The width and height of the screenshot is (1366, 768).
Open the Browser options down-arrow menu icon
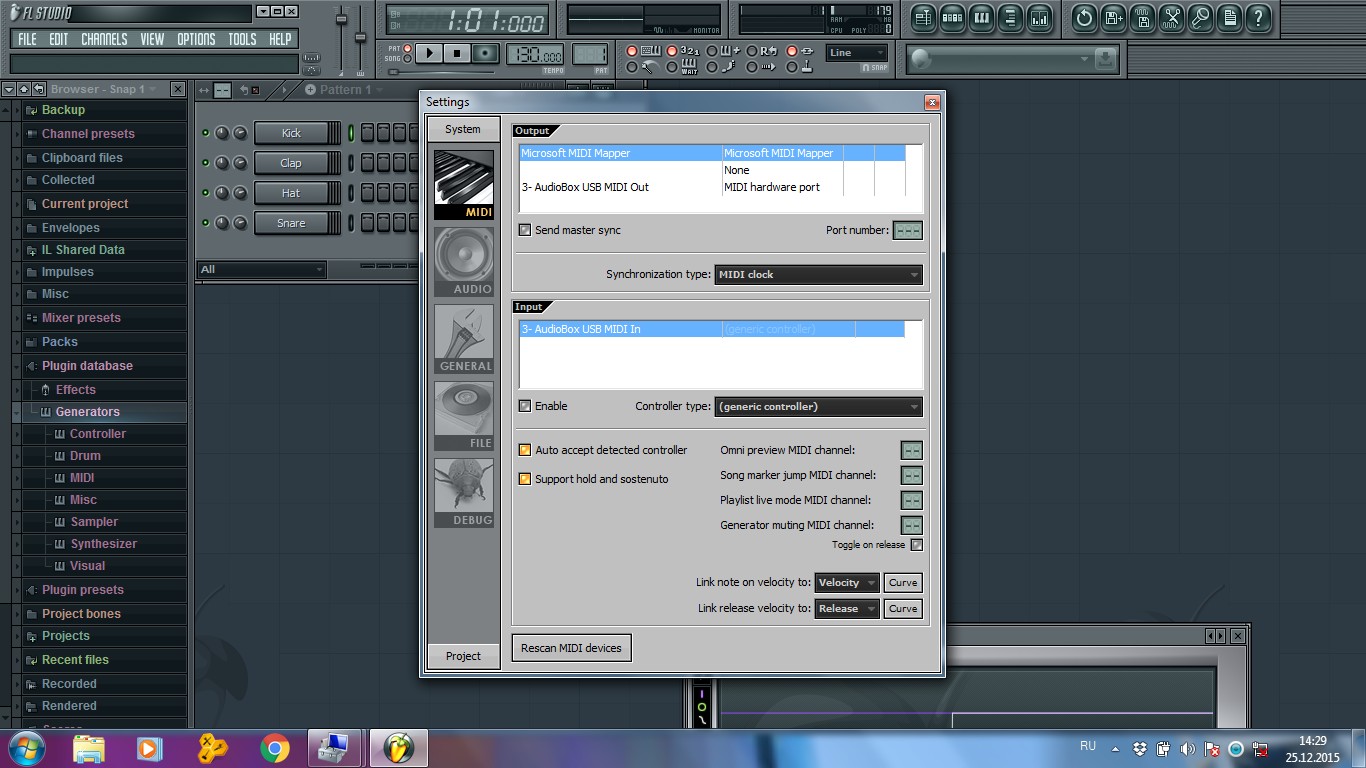point(9,89)
